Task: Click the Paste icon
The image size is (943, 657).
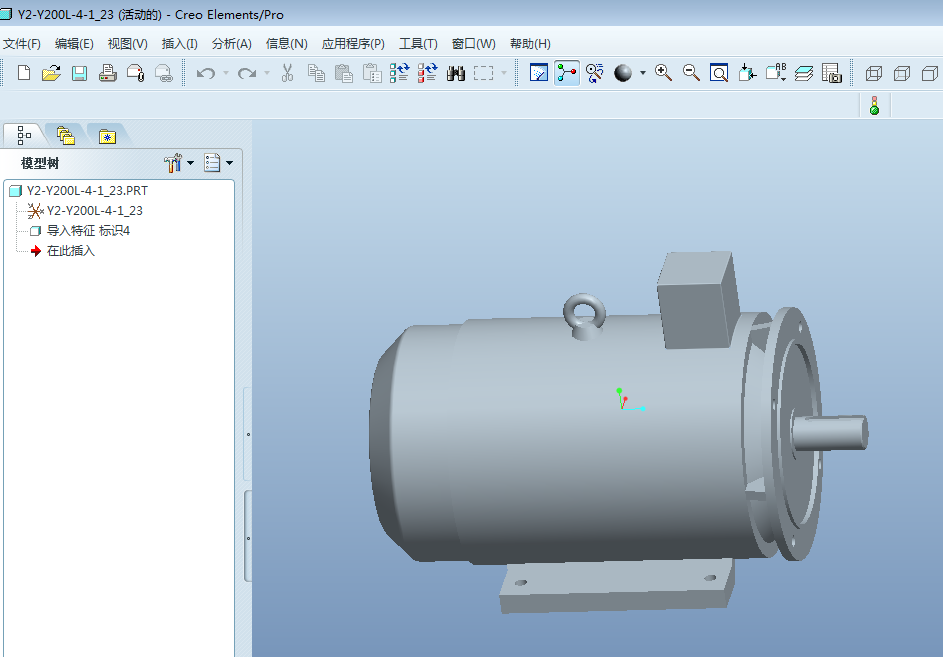Action: click(343, 73)
